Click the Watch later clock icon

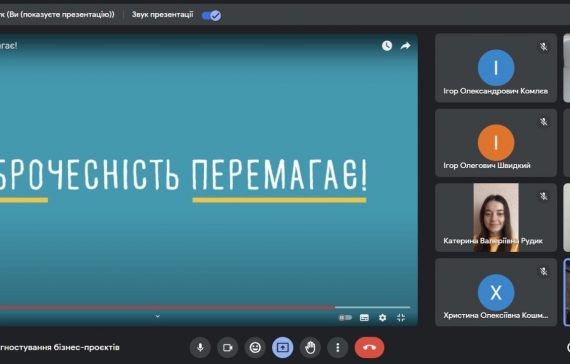[x=387, y=46]
